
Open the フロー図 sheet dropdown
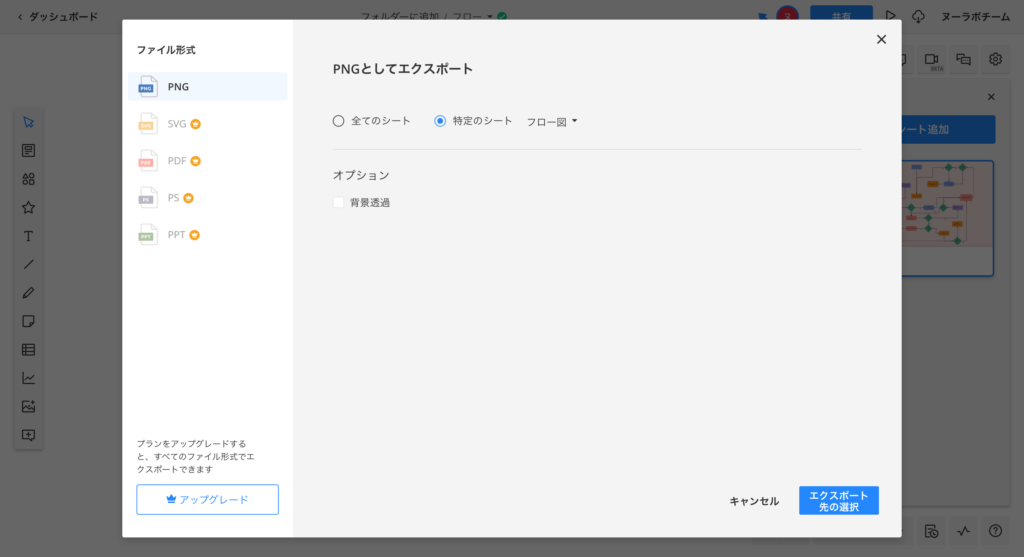pyautogui.click(x=552, y=122)
